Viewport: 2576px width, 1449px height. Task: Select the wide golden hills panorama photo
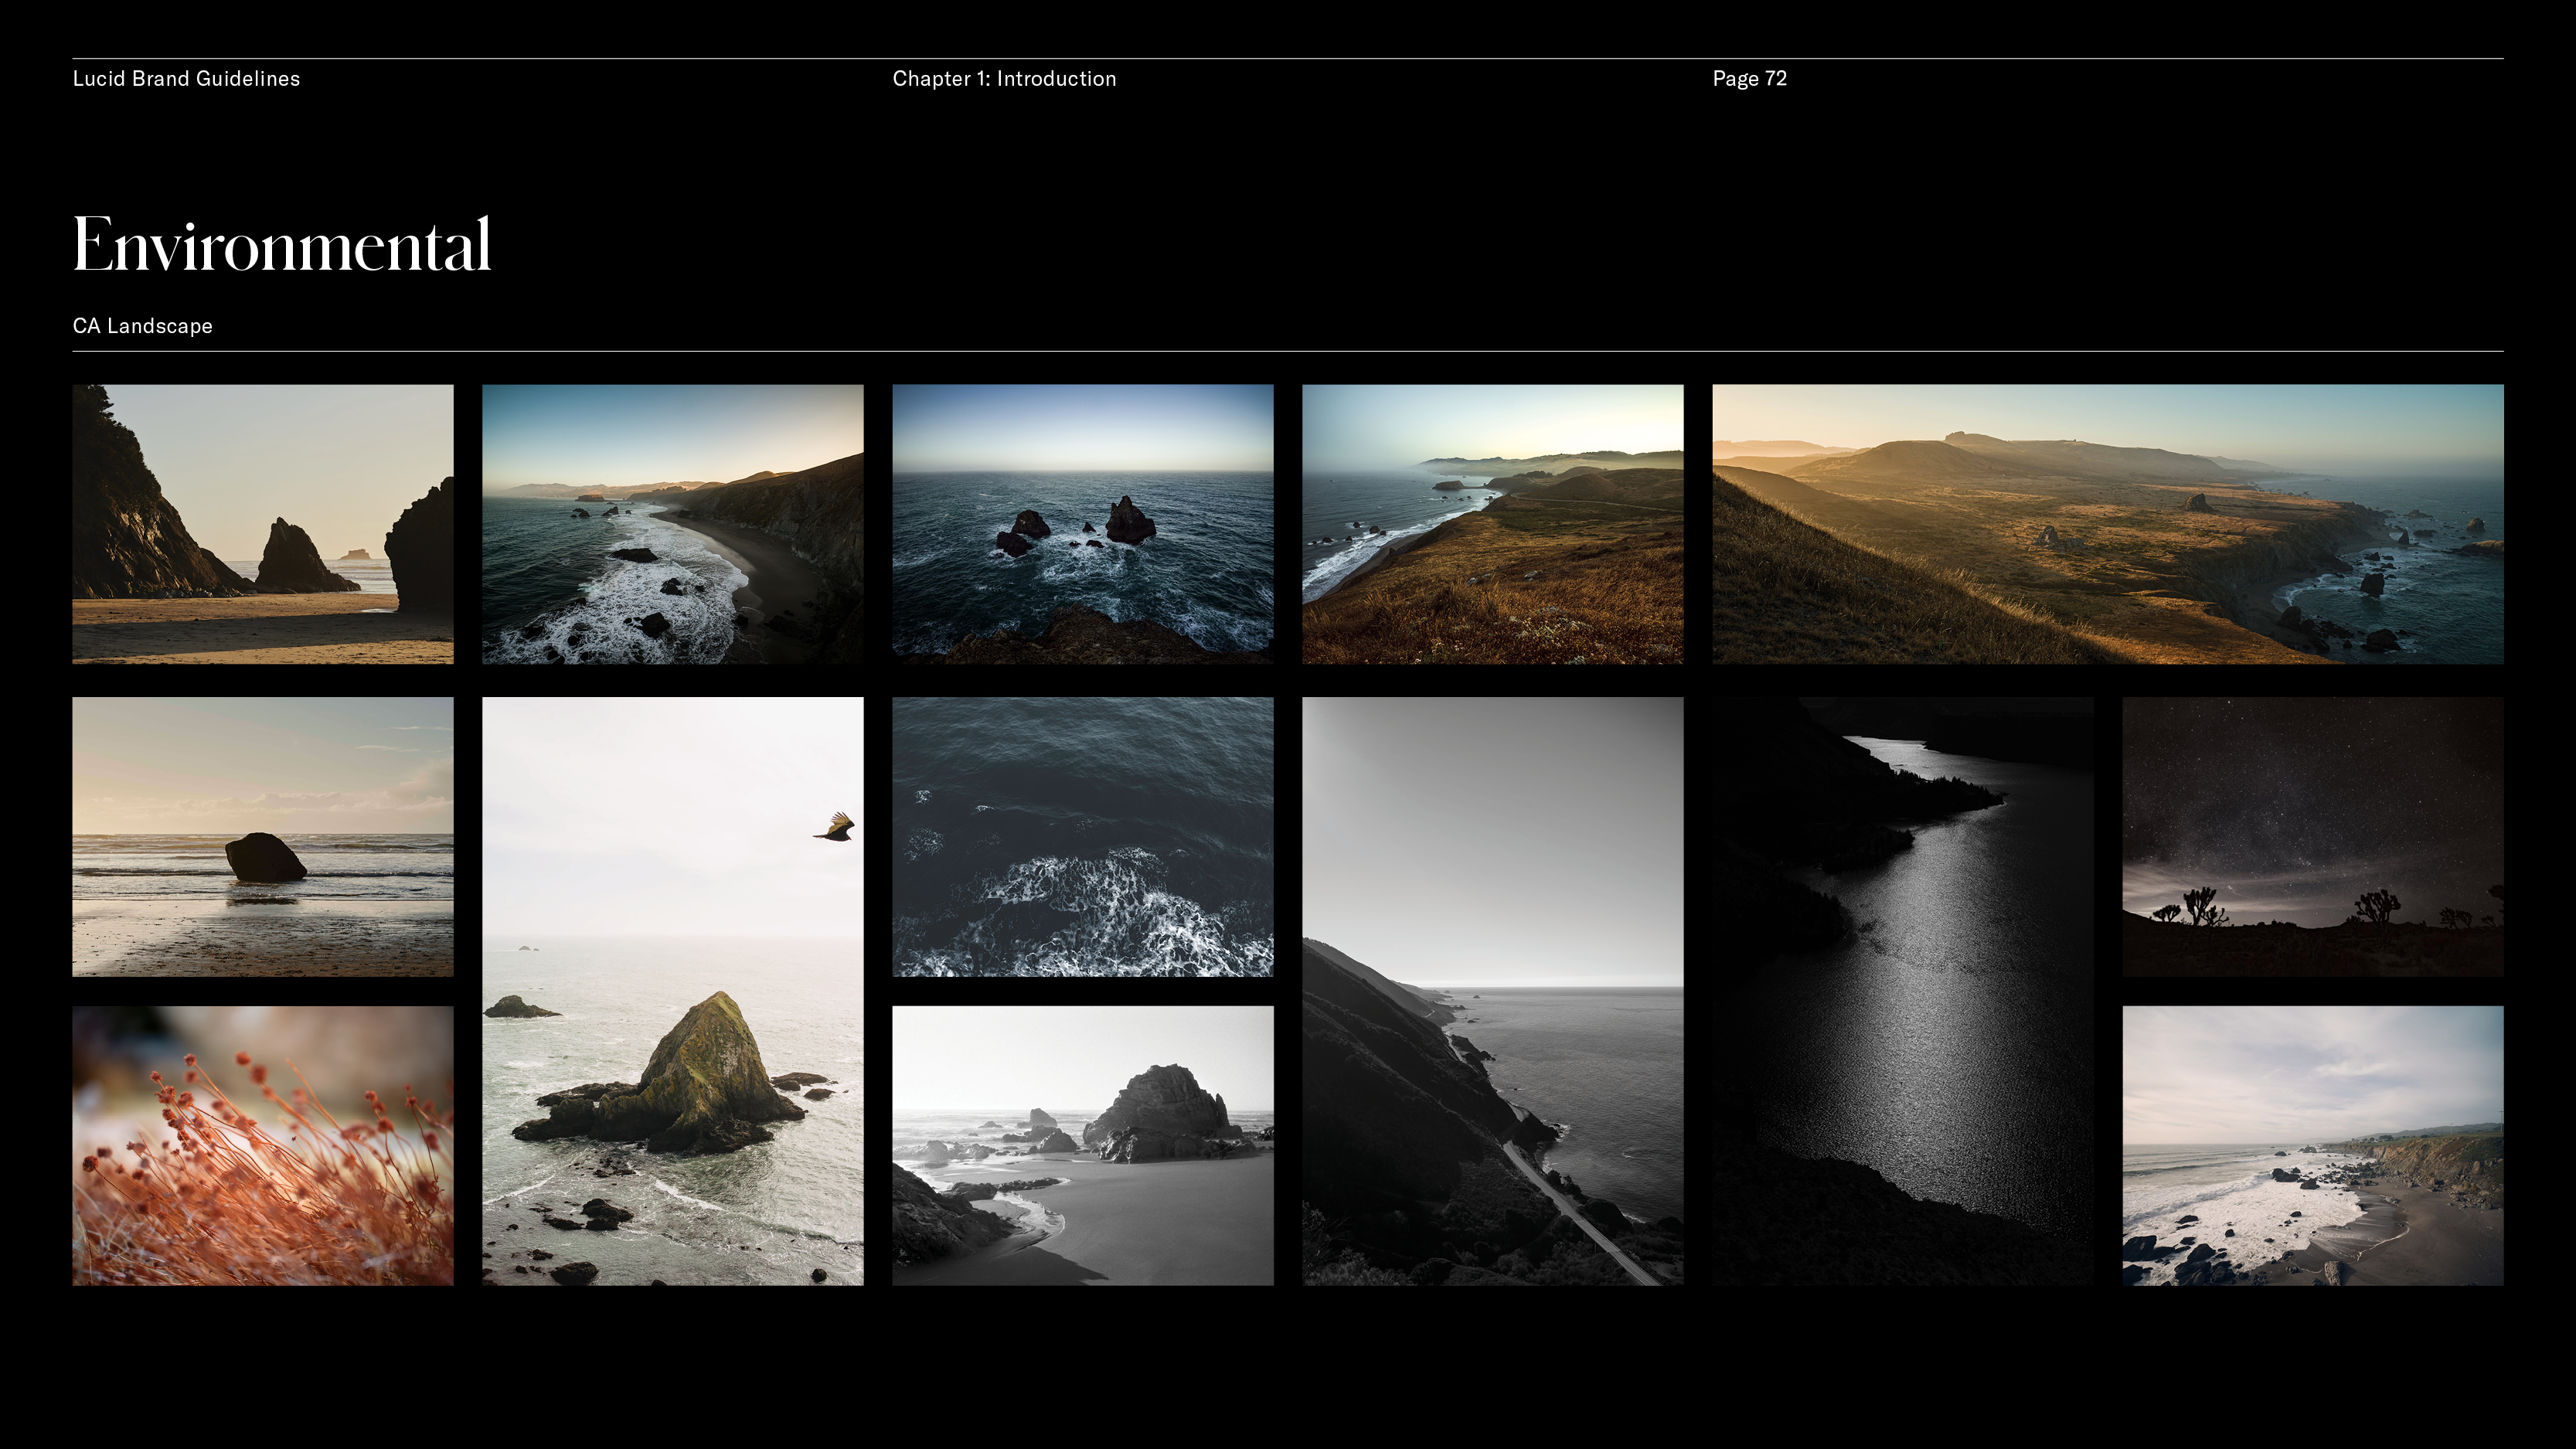(x=2108, y=524)
